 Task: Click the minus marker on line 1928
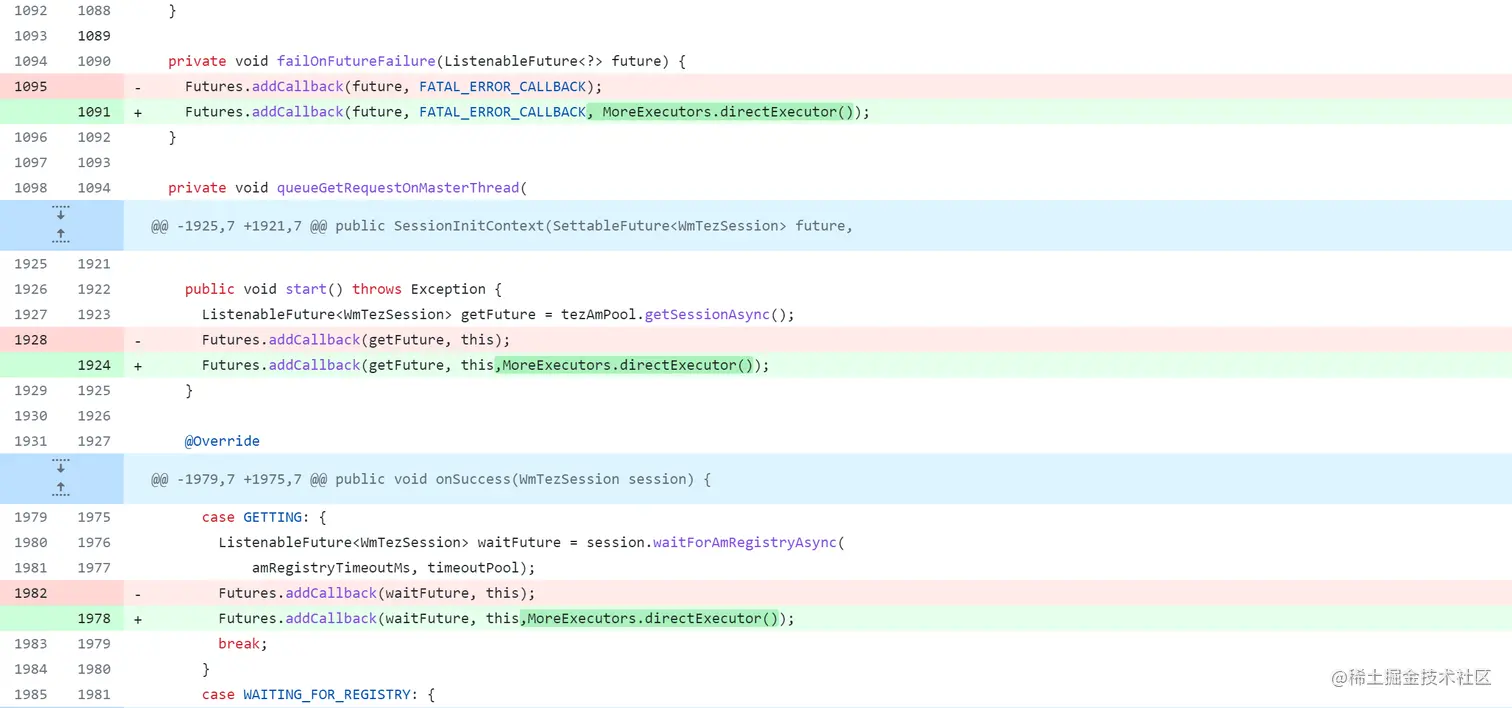(138, 341)
